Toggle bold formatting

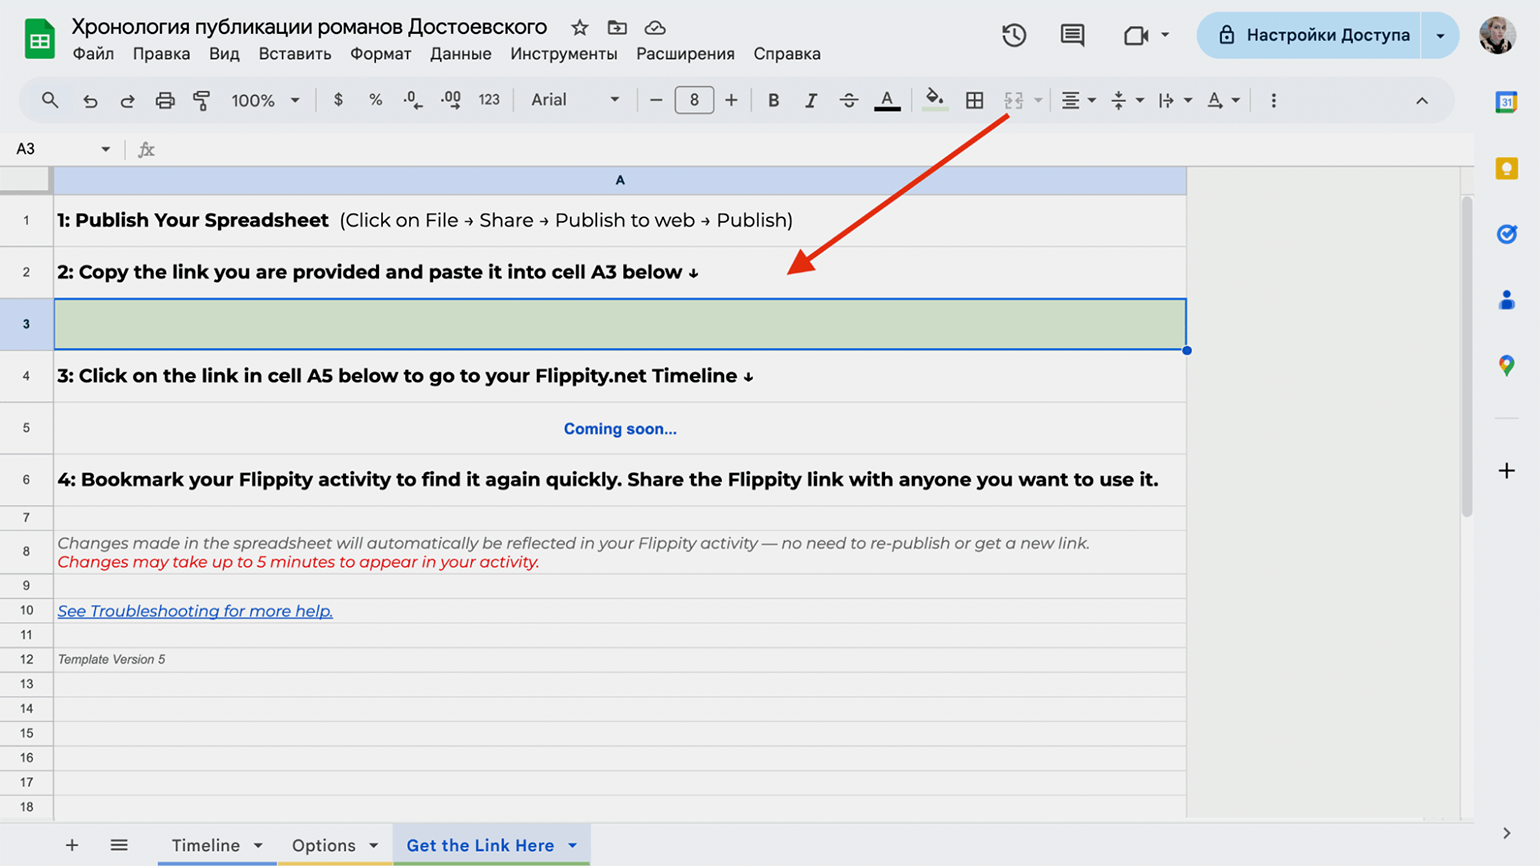point(773,100)
